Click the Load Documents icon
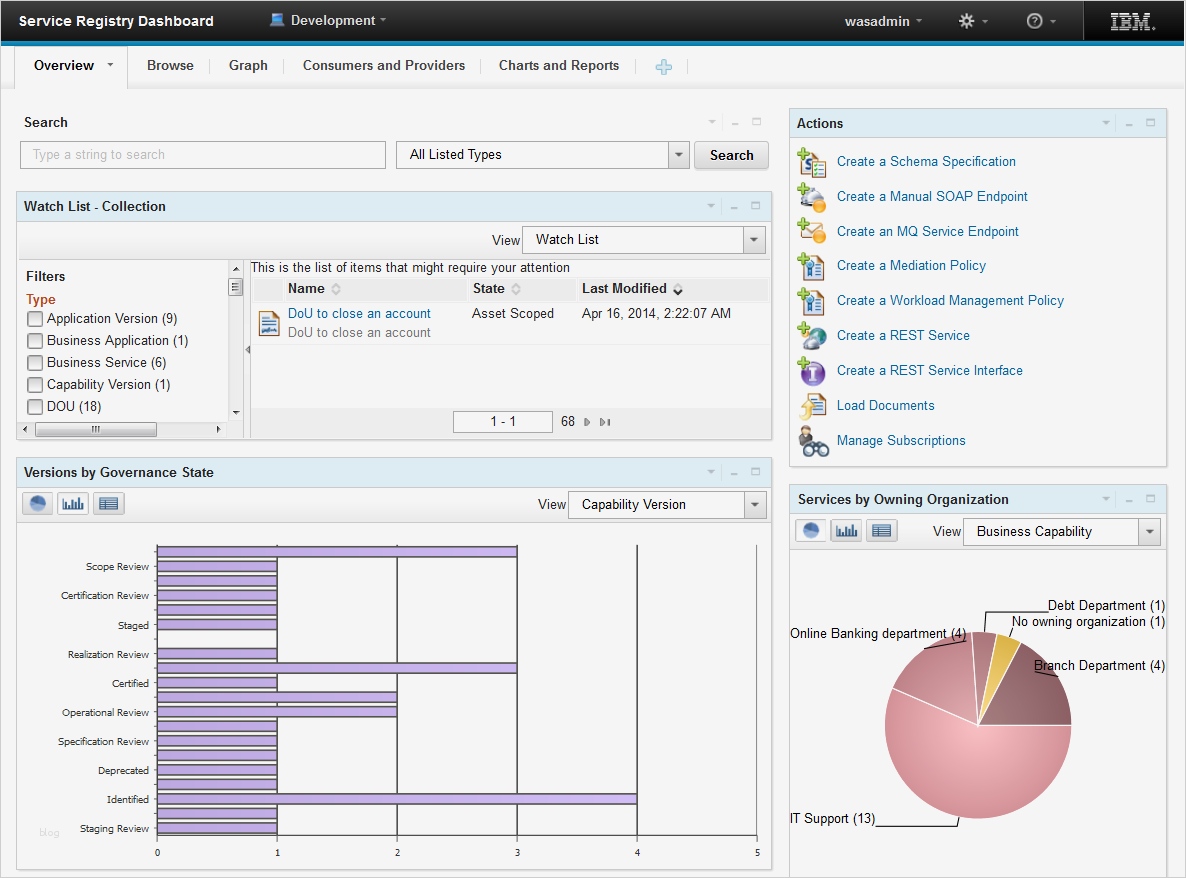The height and width of the screenshot is (878, 1186). (x=811, y=406)
